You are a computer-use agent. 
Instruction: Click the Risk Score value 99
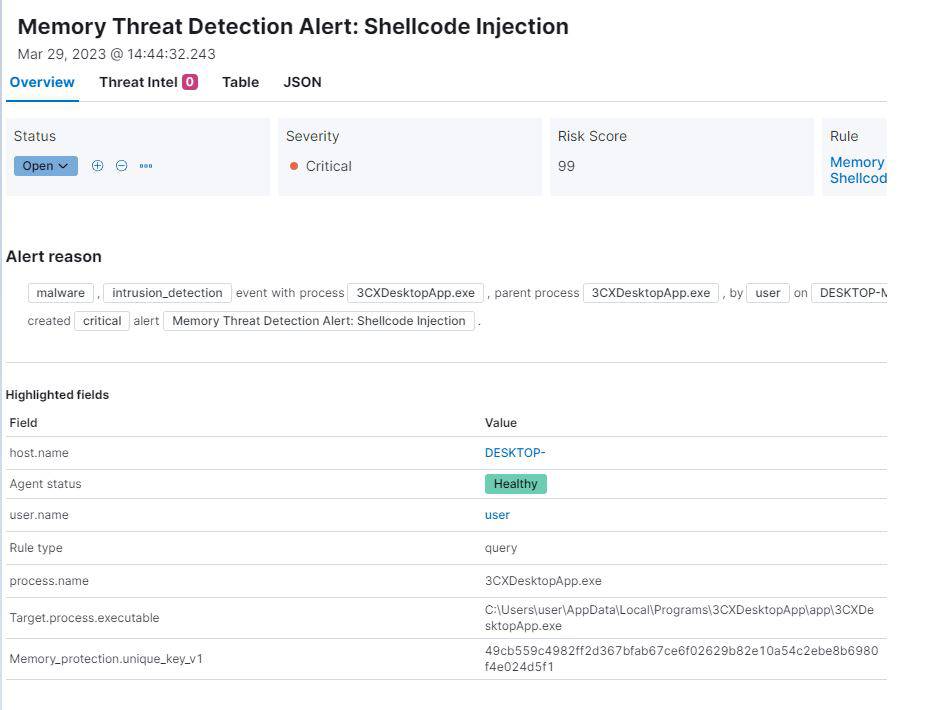566,166
